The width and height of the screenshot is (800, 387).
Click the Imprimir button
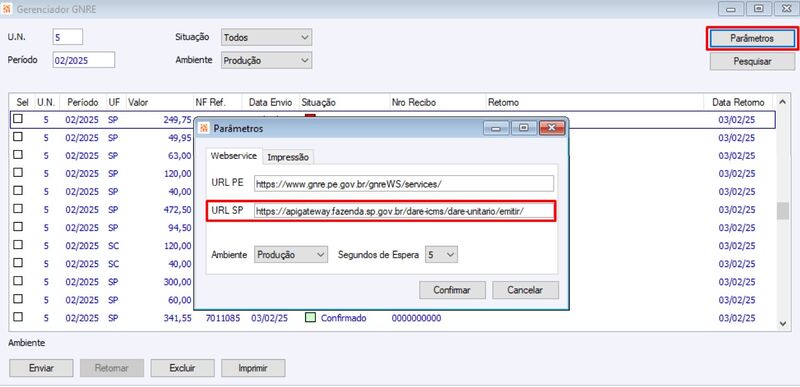[253, 368]
